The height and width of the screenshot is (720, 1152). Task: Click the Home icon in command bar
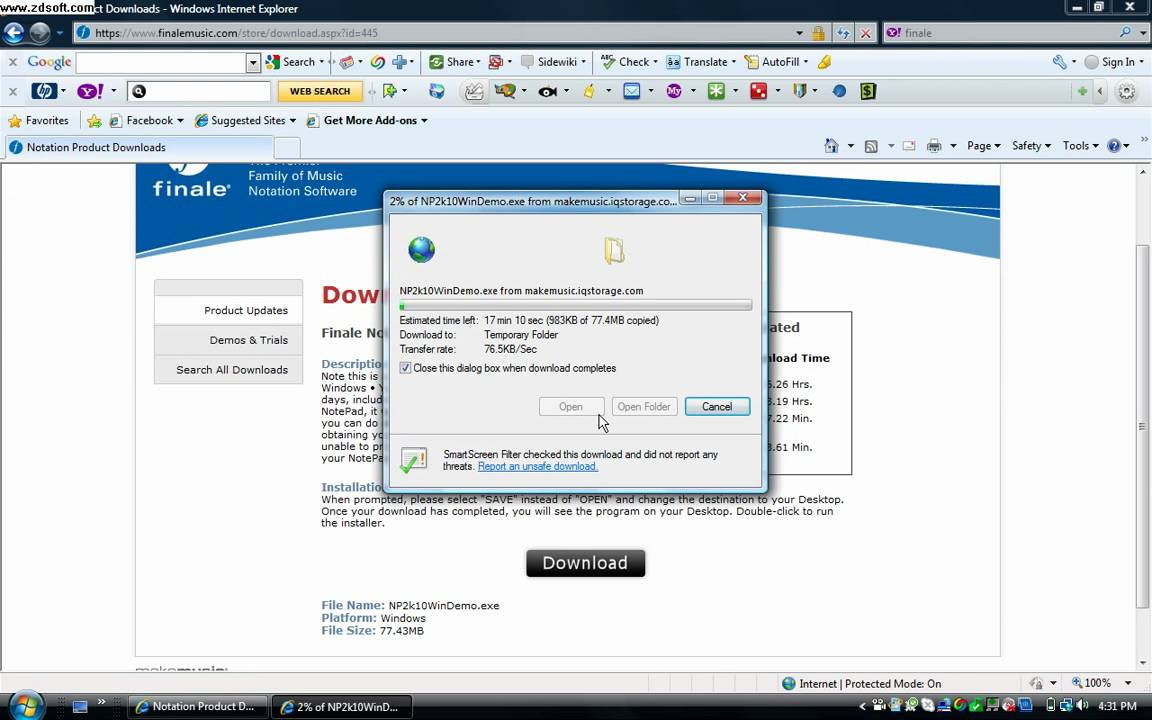point(831,145)
